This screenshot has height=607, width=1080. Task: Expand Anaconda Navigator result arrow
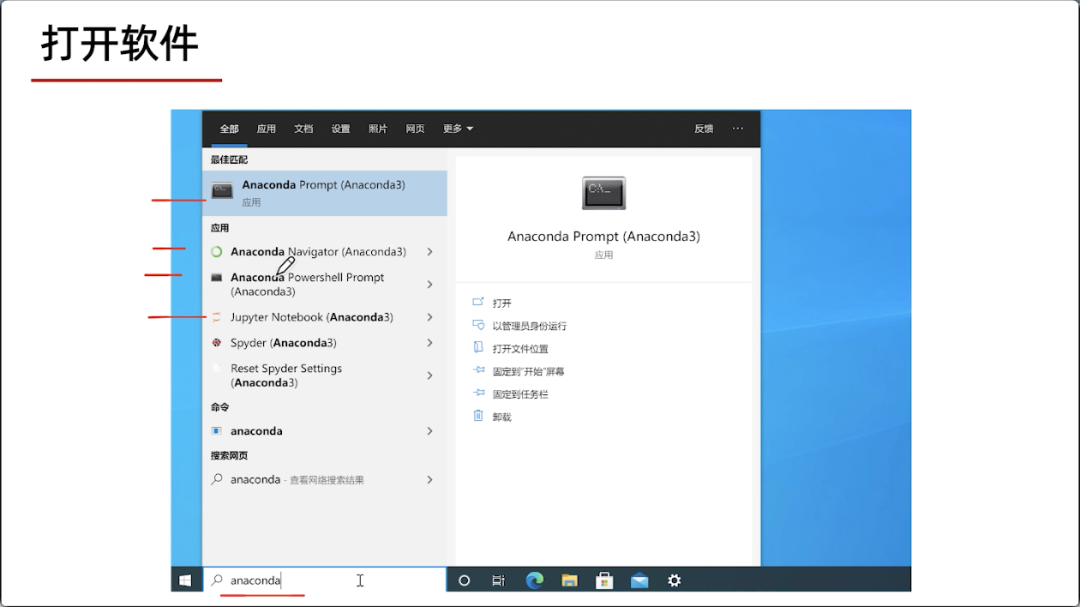(x=430, y=251)
